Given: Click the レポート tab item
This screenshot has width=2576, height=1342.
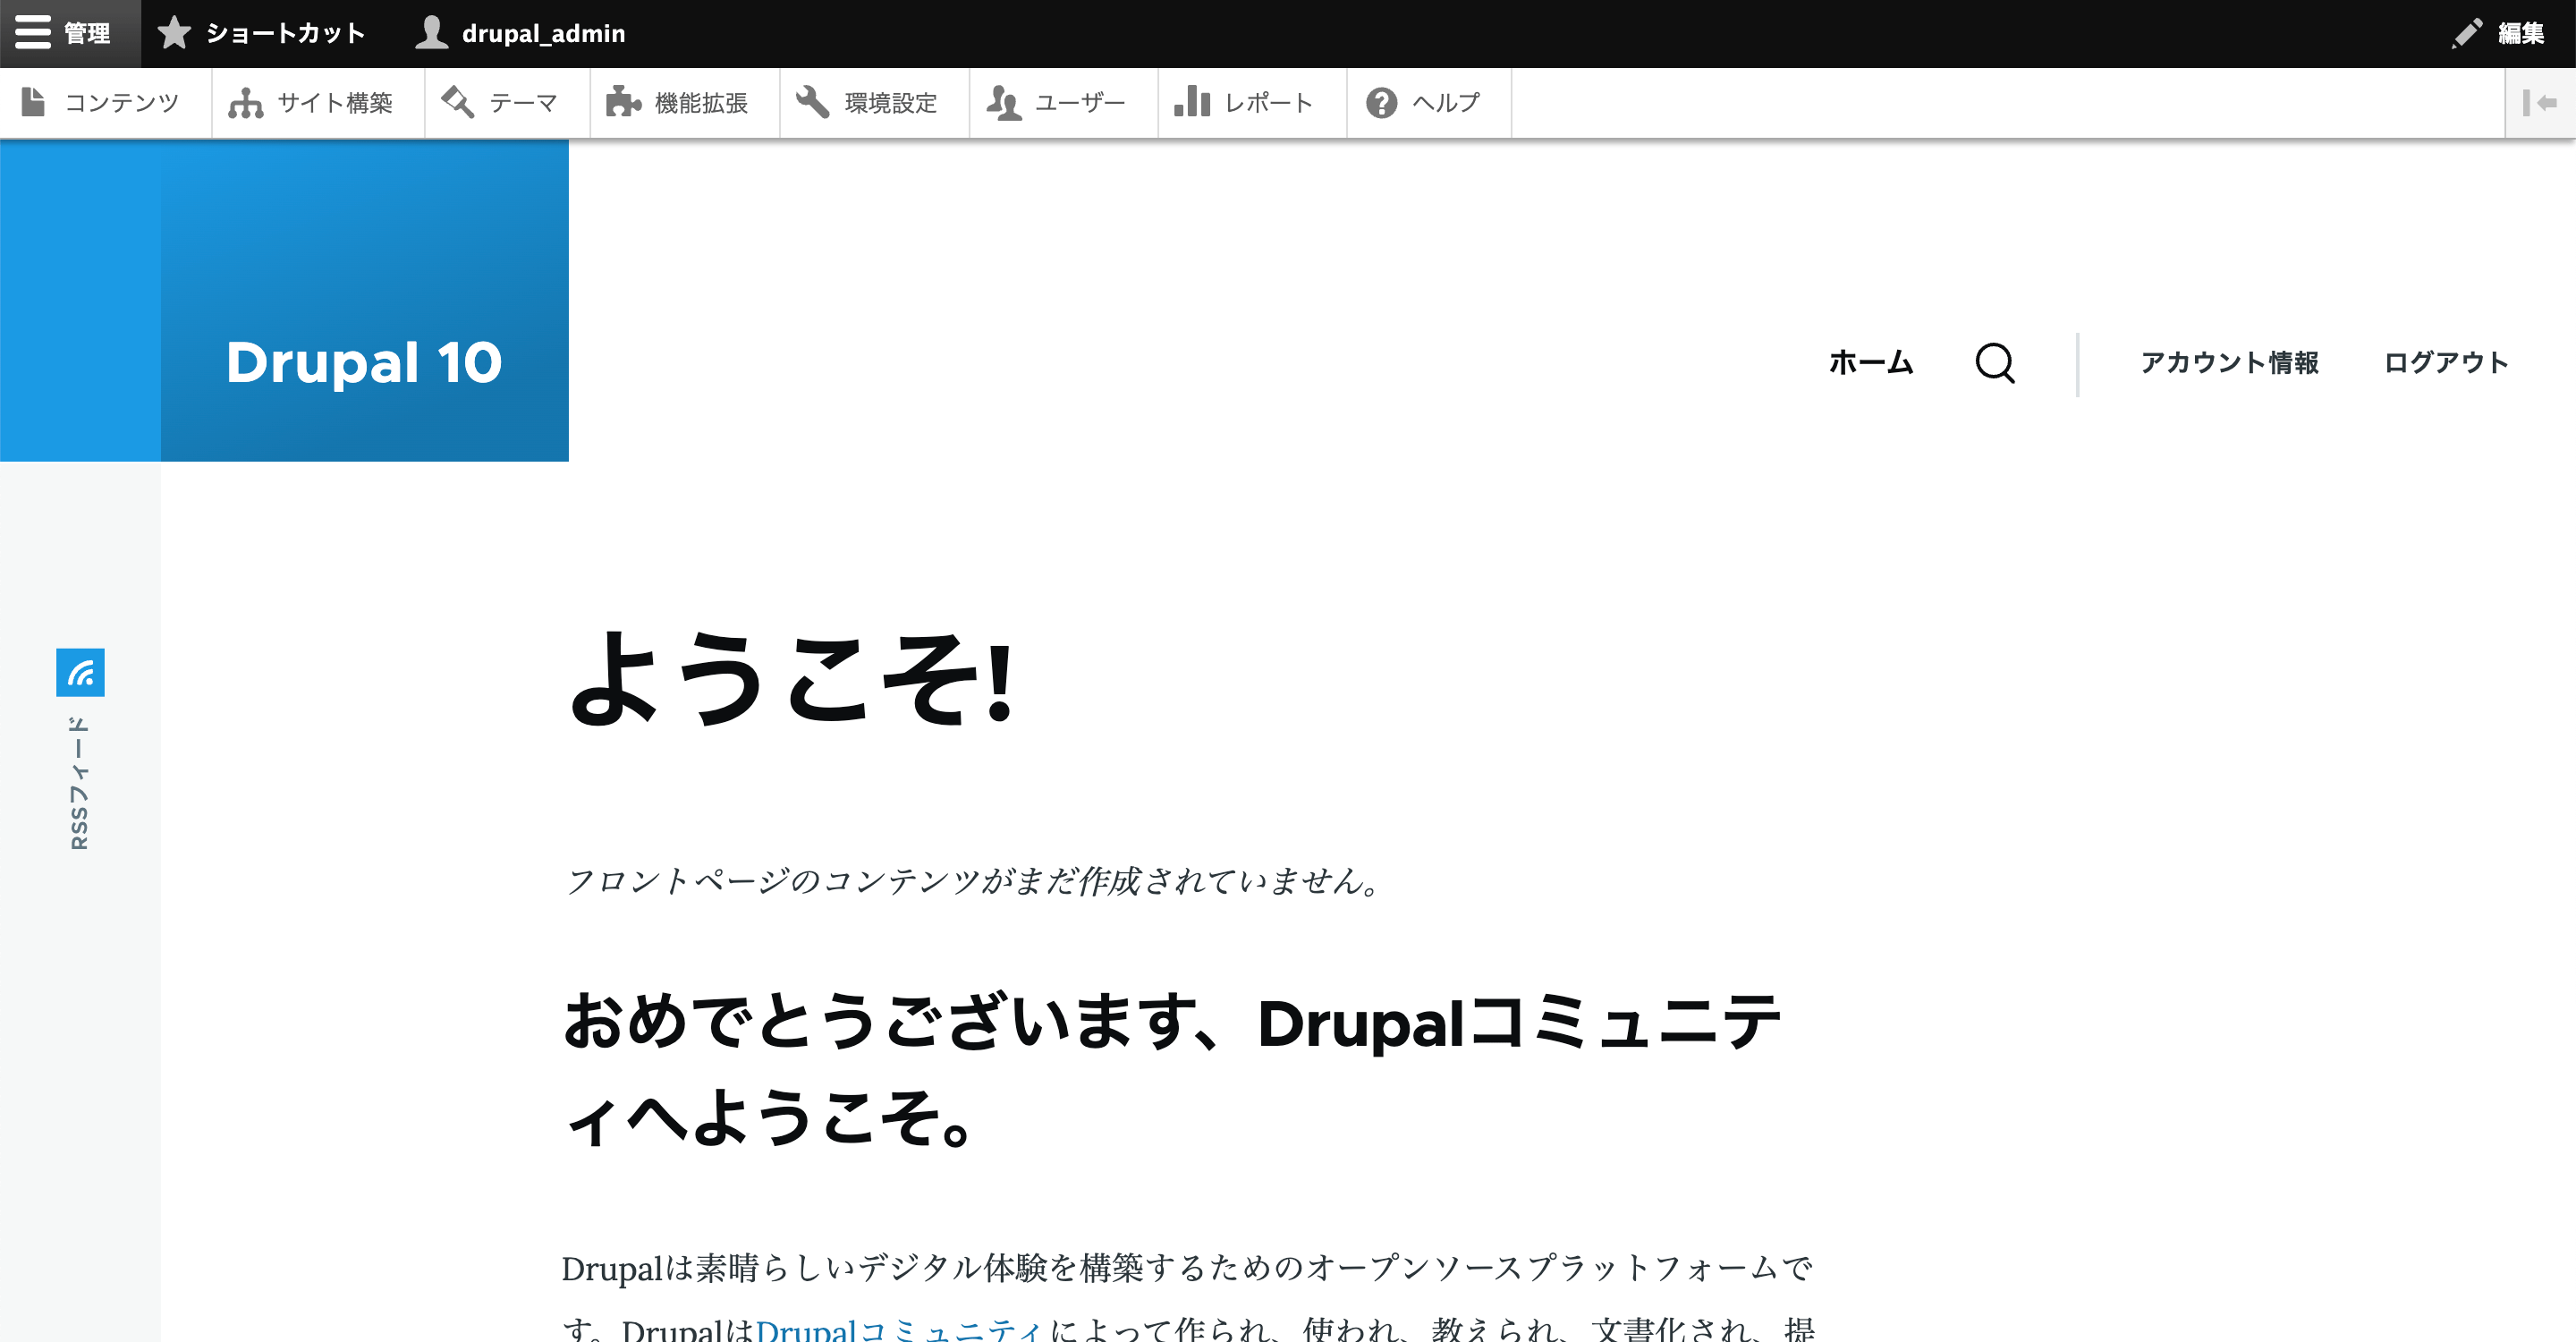Looking at the screenshot, I should pyautogui.click(x=1242, y=102).
